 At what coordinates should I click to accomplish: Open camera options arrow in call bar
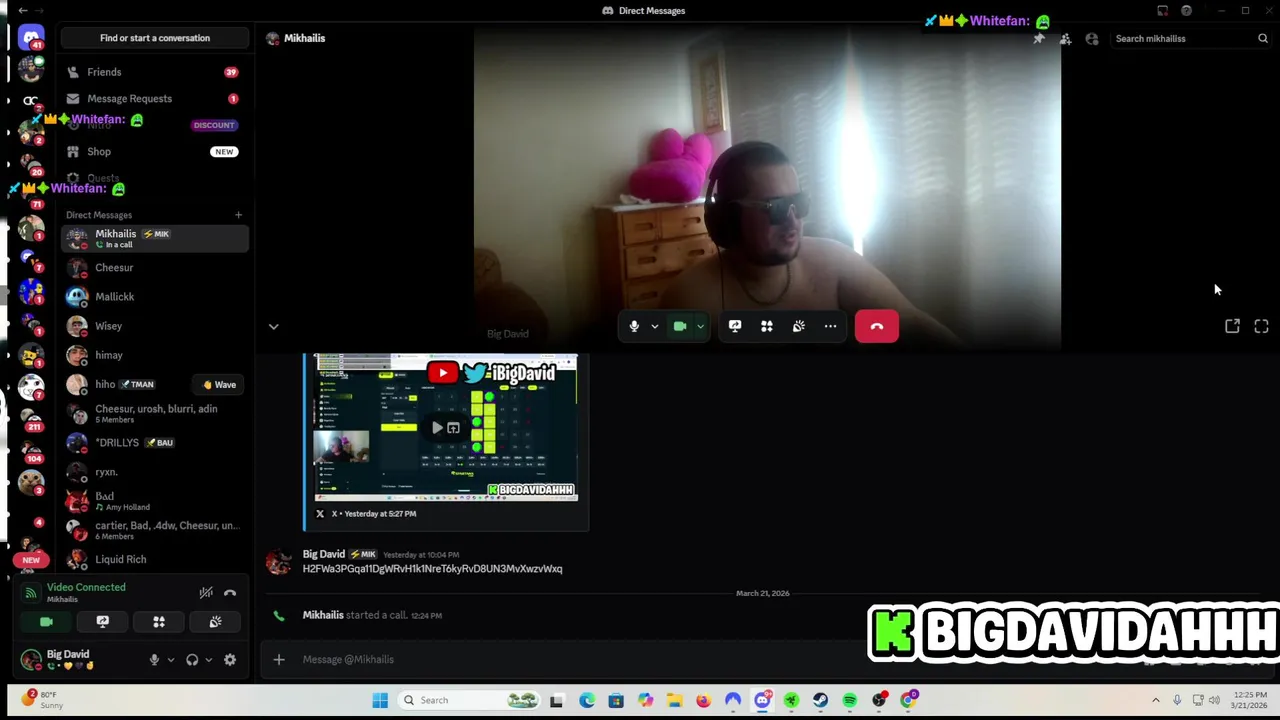700,326
